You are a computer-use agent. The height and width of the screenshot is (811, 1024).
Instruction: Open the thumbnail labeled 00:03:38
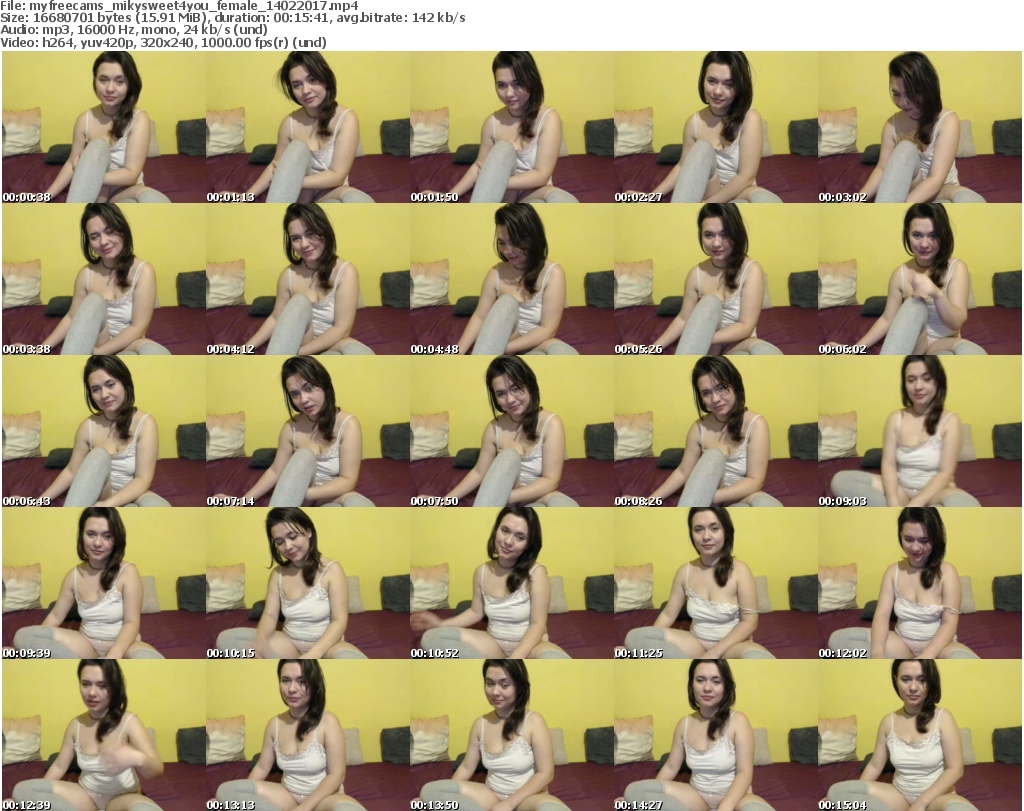(x=104, y=279)
